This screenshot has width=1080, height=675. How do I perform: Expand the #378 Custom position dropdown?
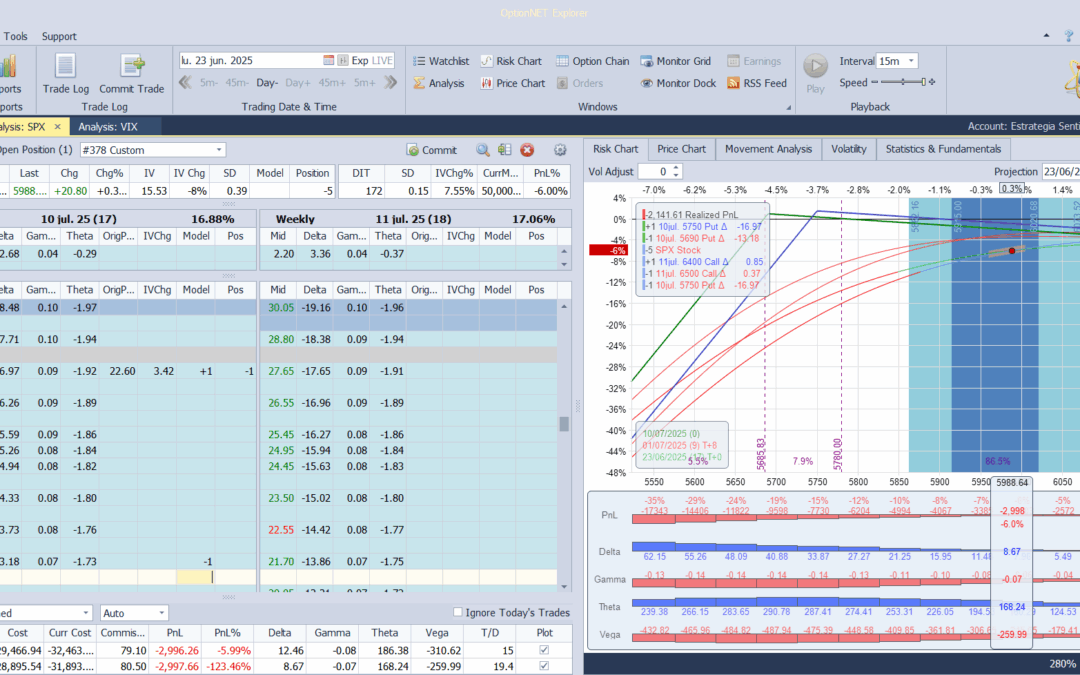point(219,150)
